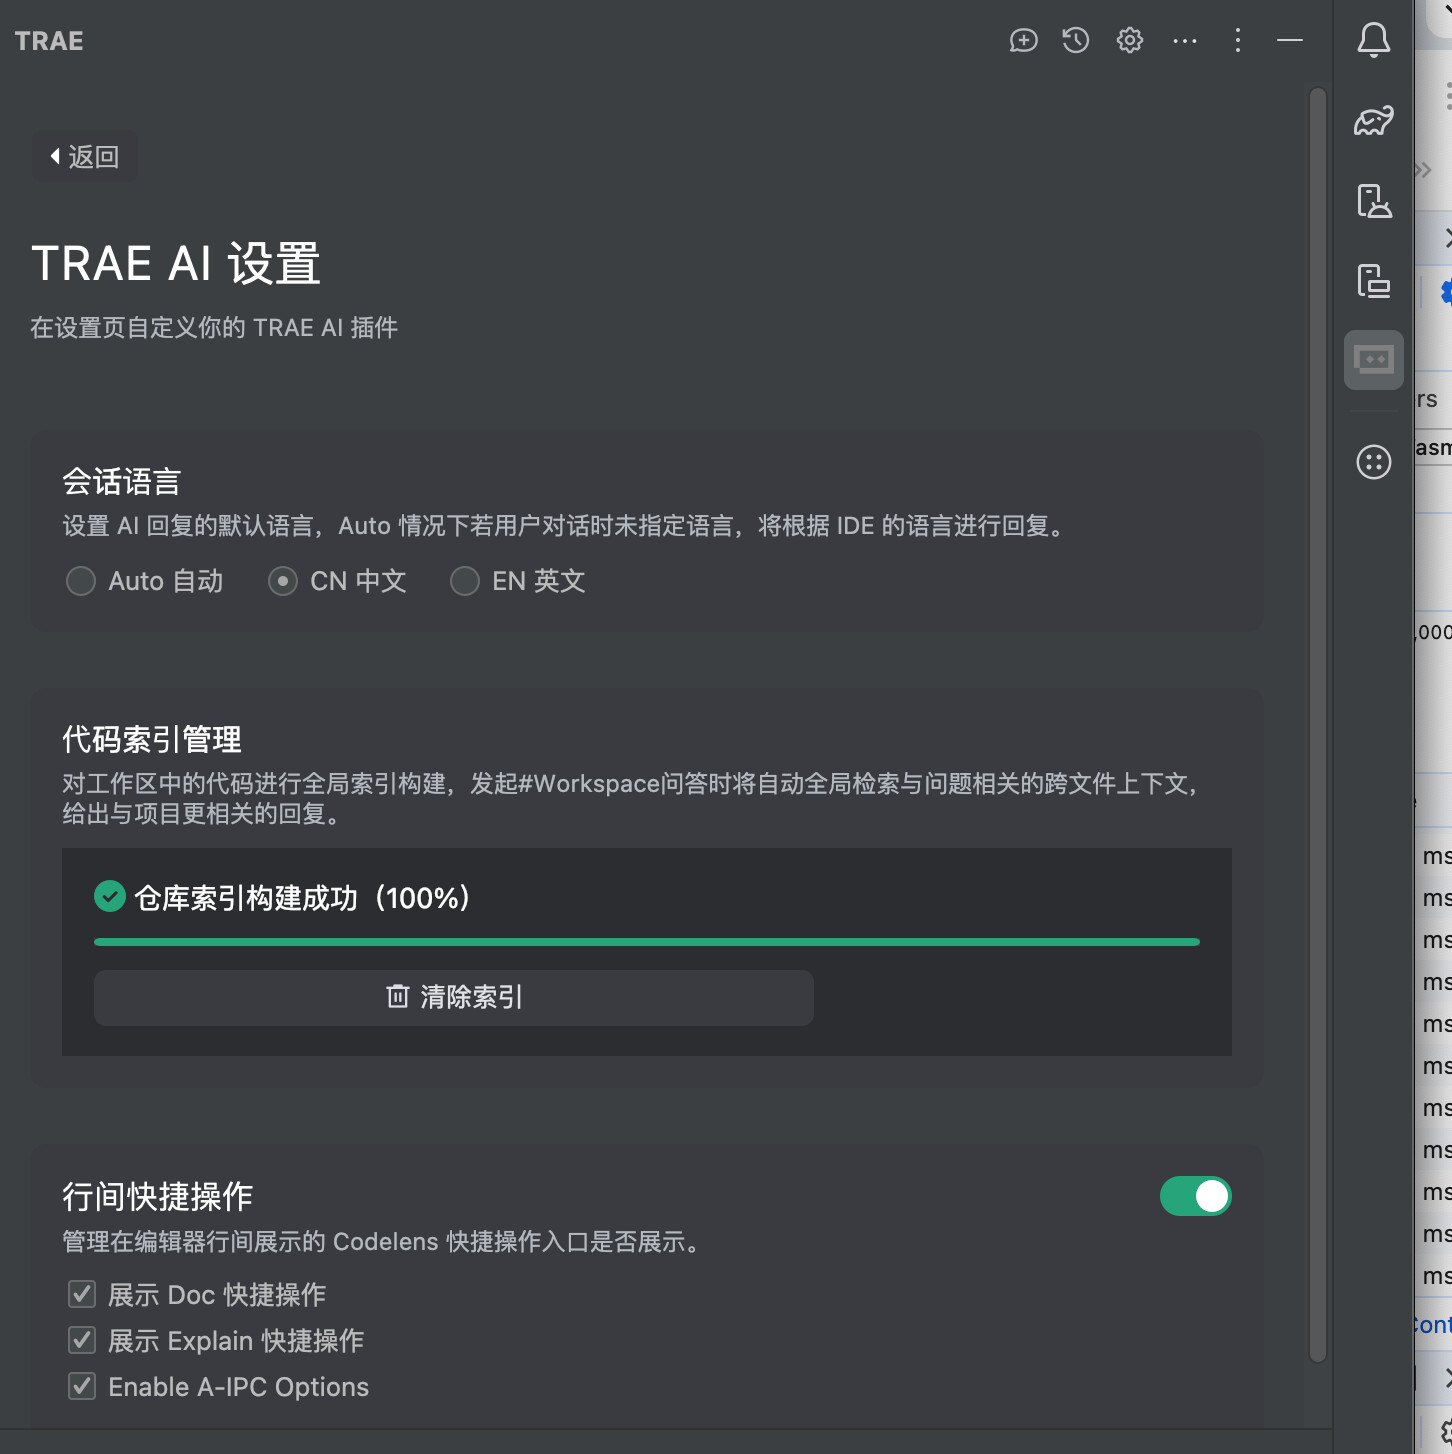The image size is (1452, 1454).
Task: Choose CN 中文 as conversation language
Action: 283,581
